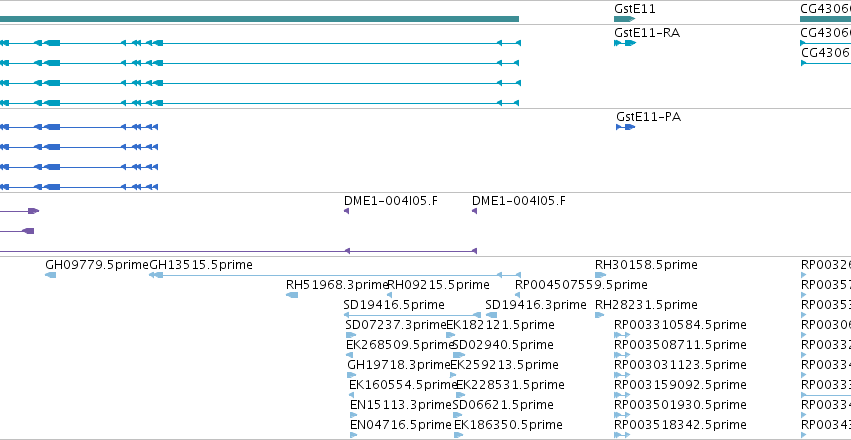Click the RP003518342.5prime label
851x440 pixels.
click(x=681, y=425)
